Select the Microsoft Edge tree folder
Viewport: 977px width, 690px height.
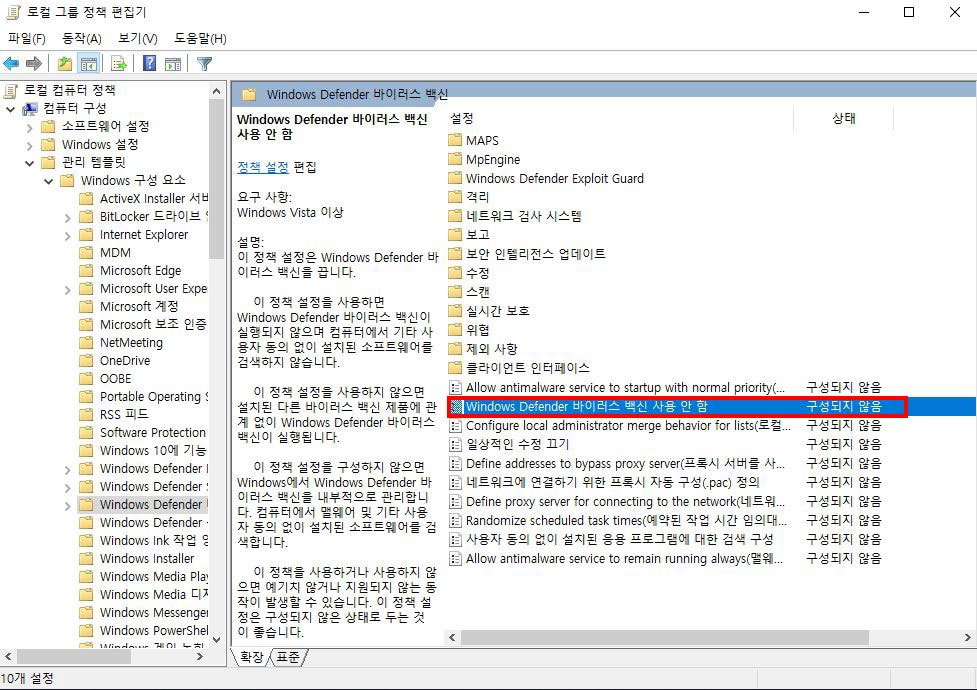132,271
